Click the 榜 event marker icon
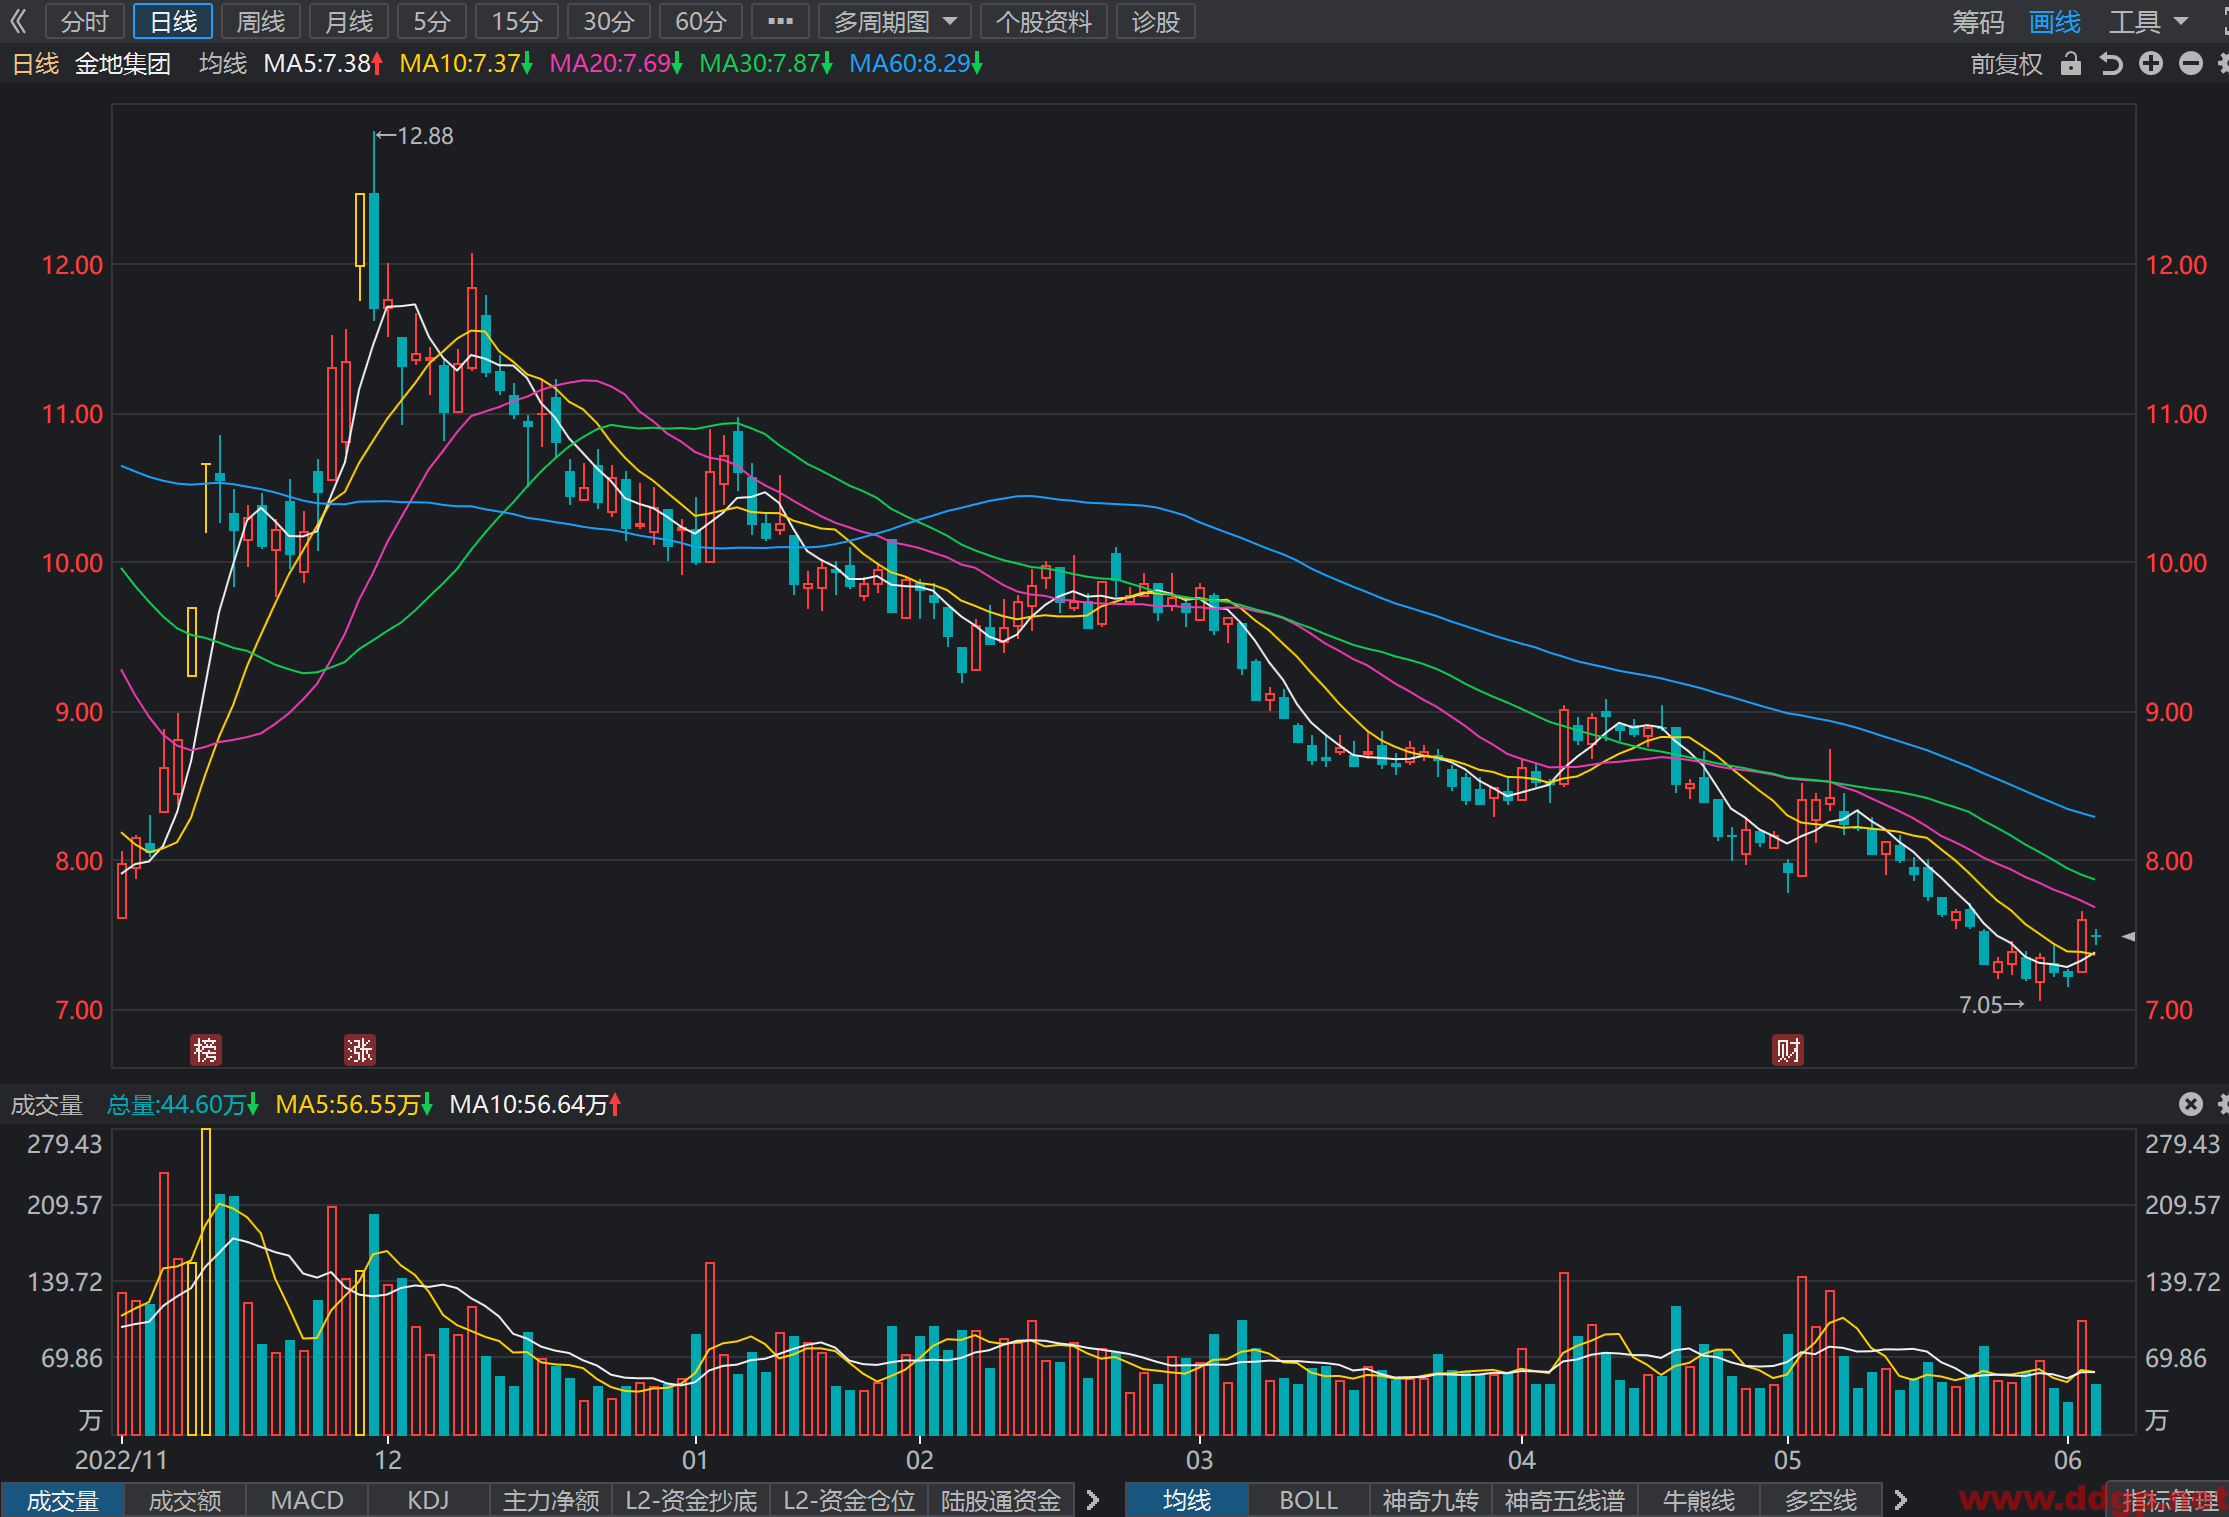The width and height of the screenshot is (2229, 1517). coord(205,1049)
